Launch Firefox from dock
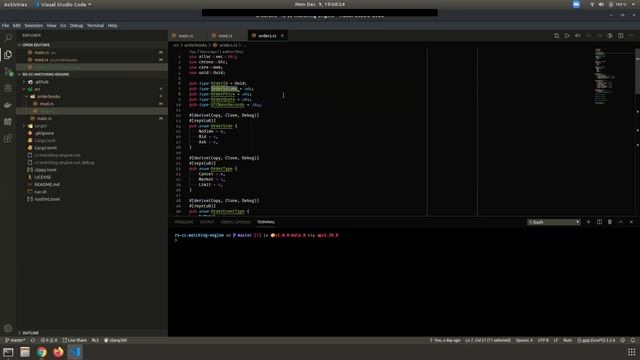The image size is (640, 360). pos(58,352)
